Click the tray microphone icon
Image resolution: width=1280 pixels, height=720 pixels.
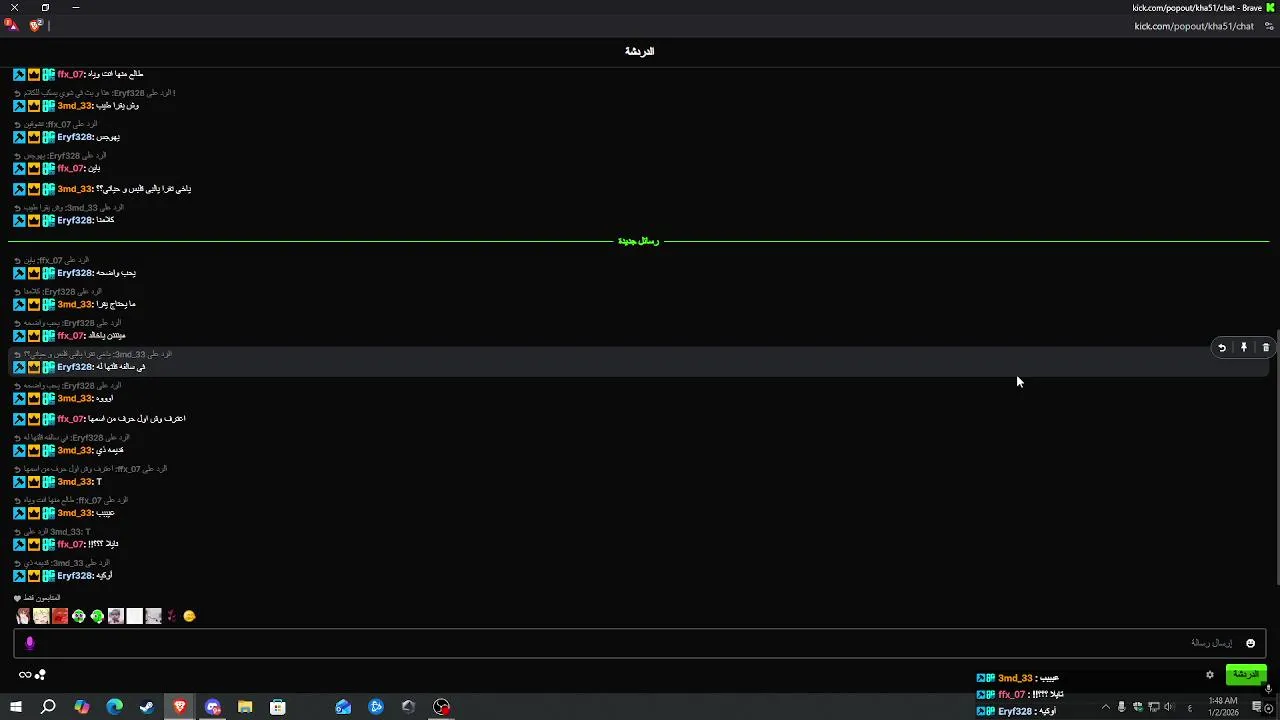[1121, 707]
